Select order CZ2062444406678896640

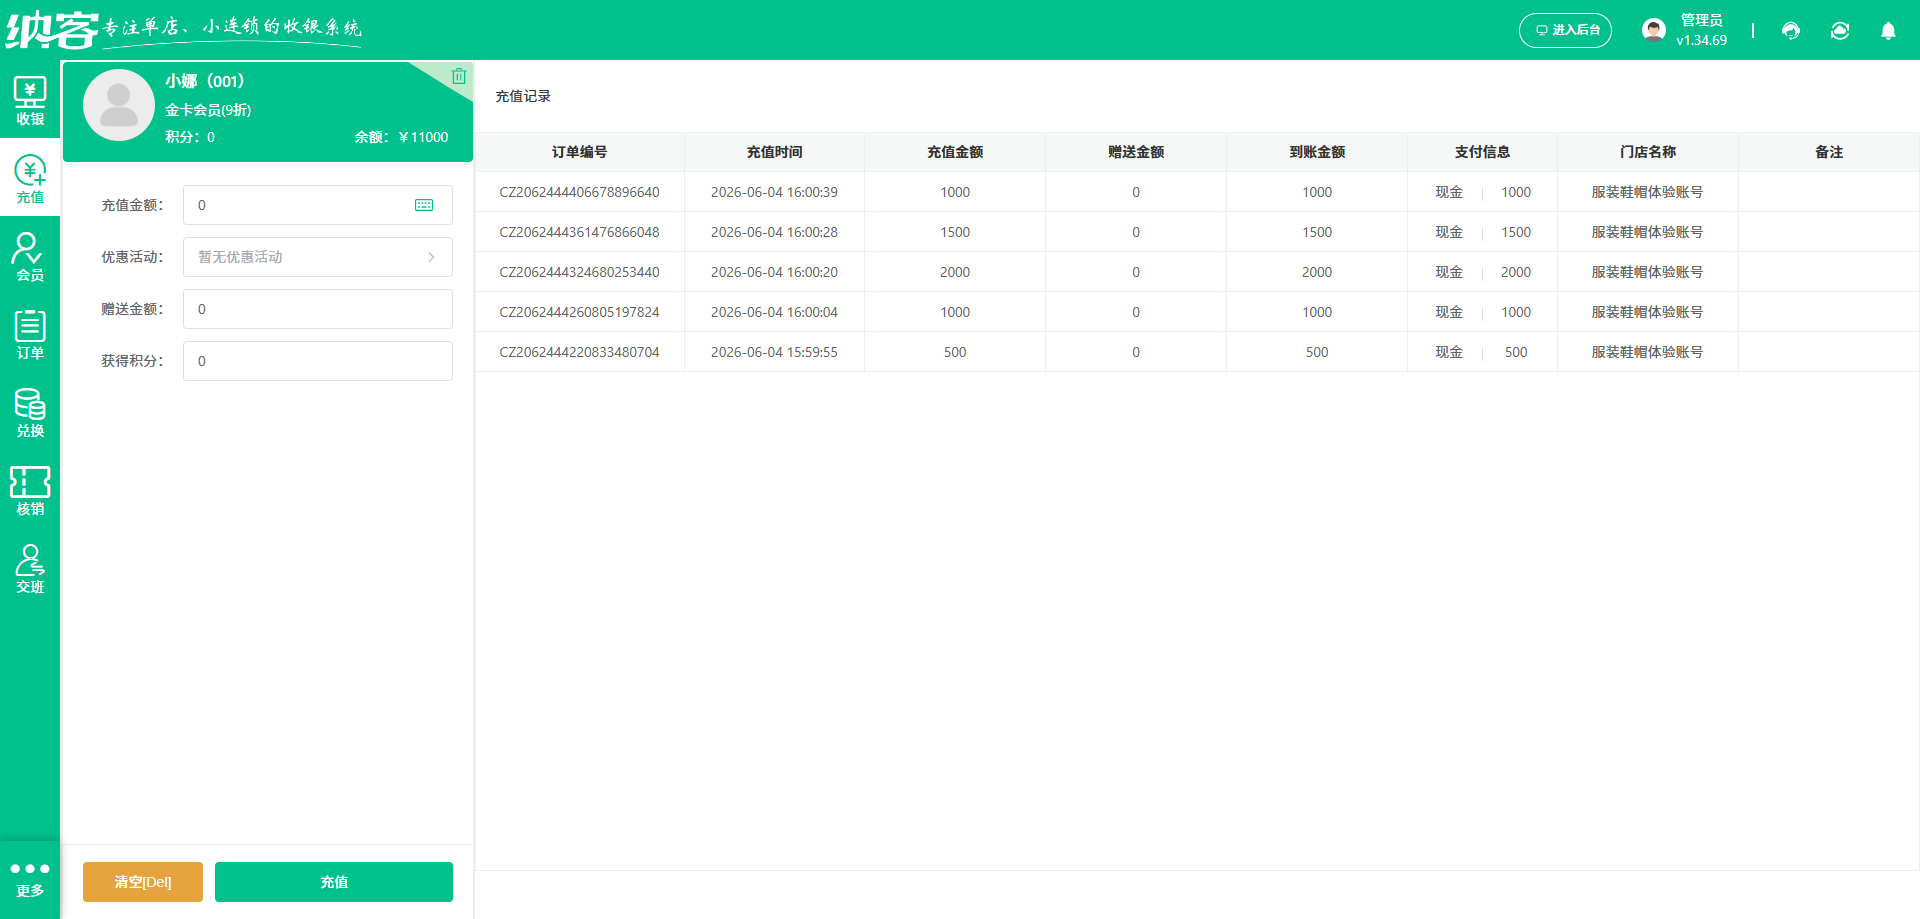coord(580,192)
